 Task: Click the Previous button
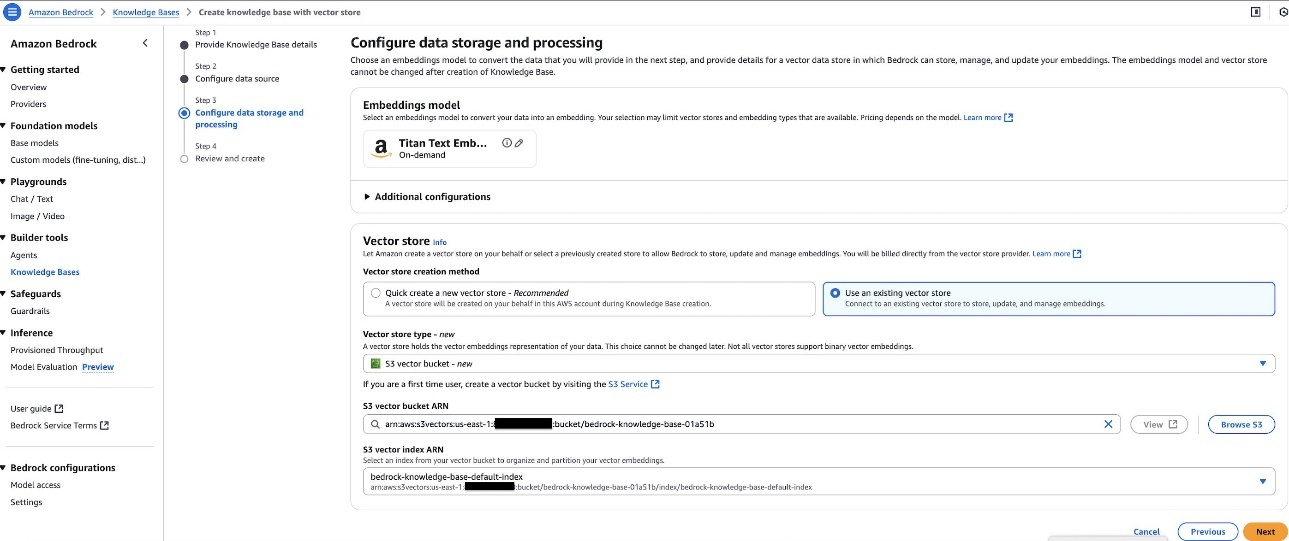1208,531
